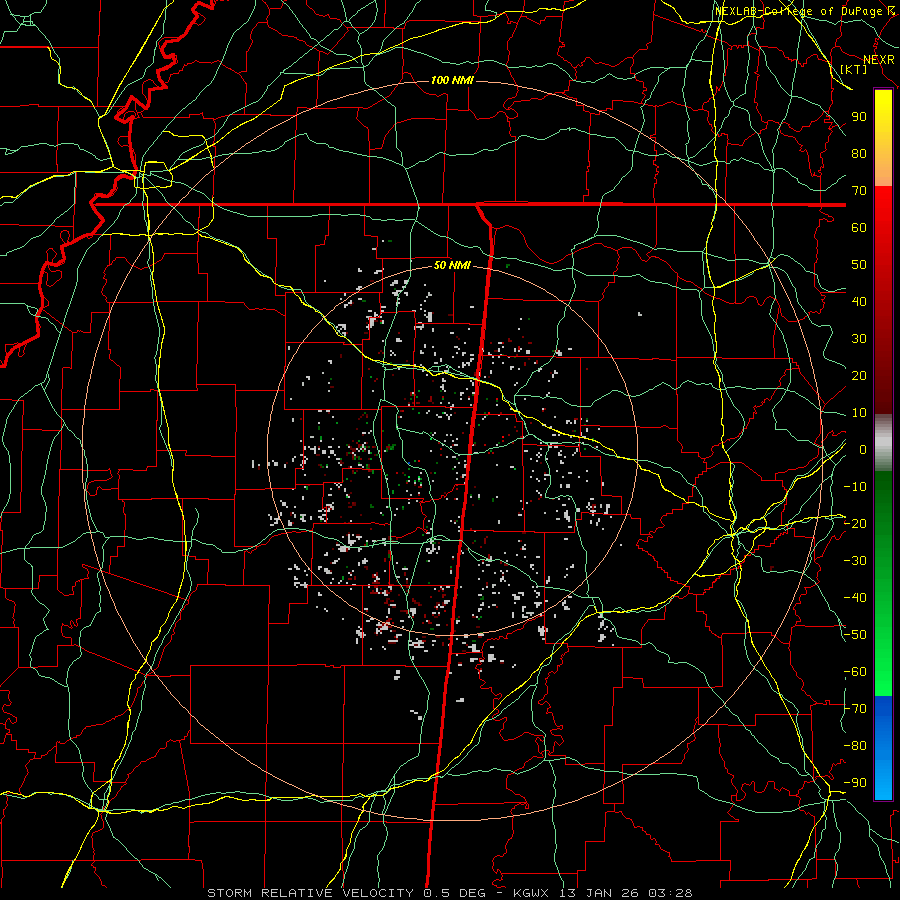Click the -70 value on the color scale

(855, 709)
